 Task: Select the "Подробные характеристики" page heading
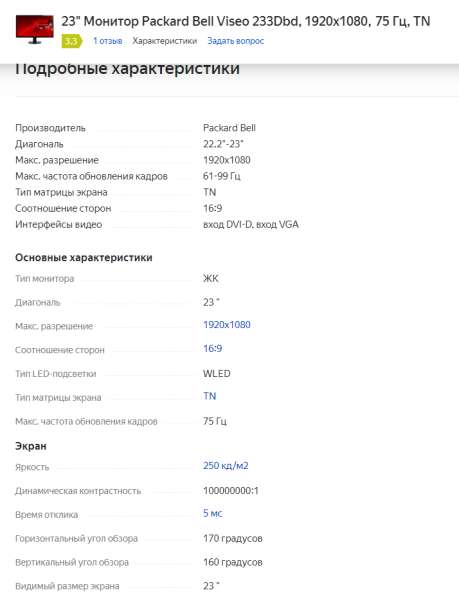(128, 69)
